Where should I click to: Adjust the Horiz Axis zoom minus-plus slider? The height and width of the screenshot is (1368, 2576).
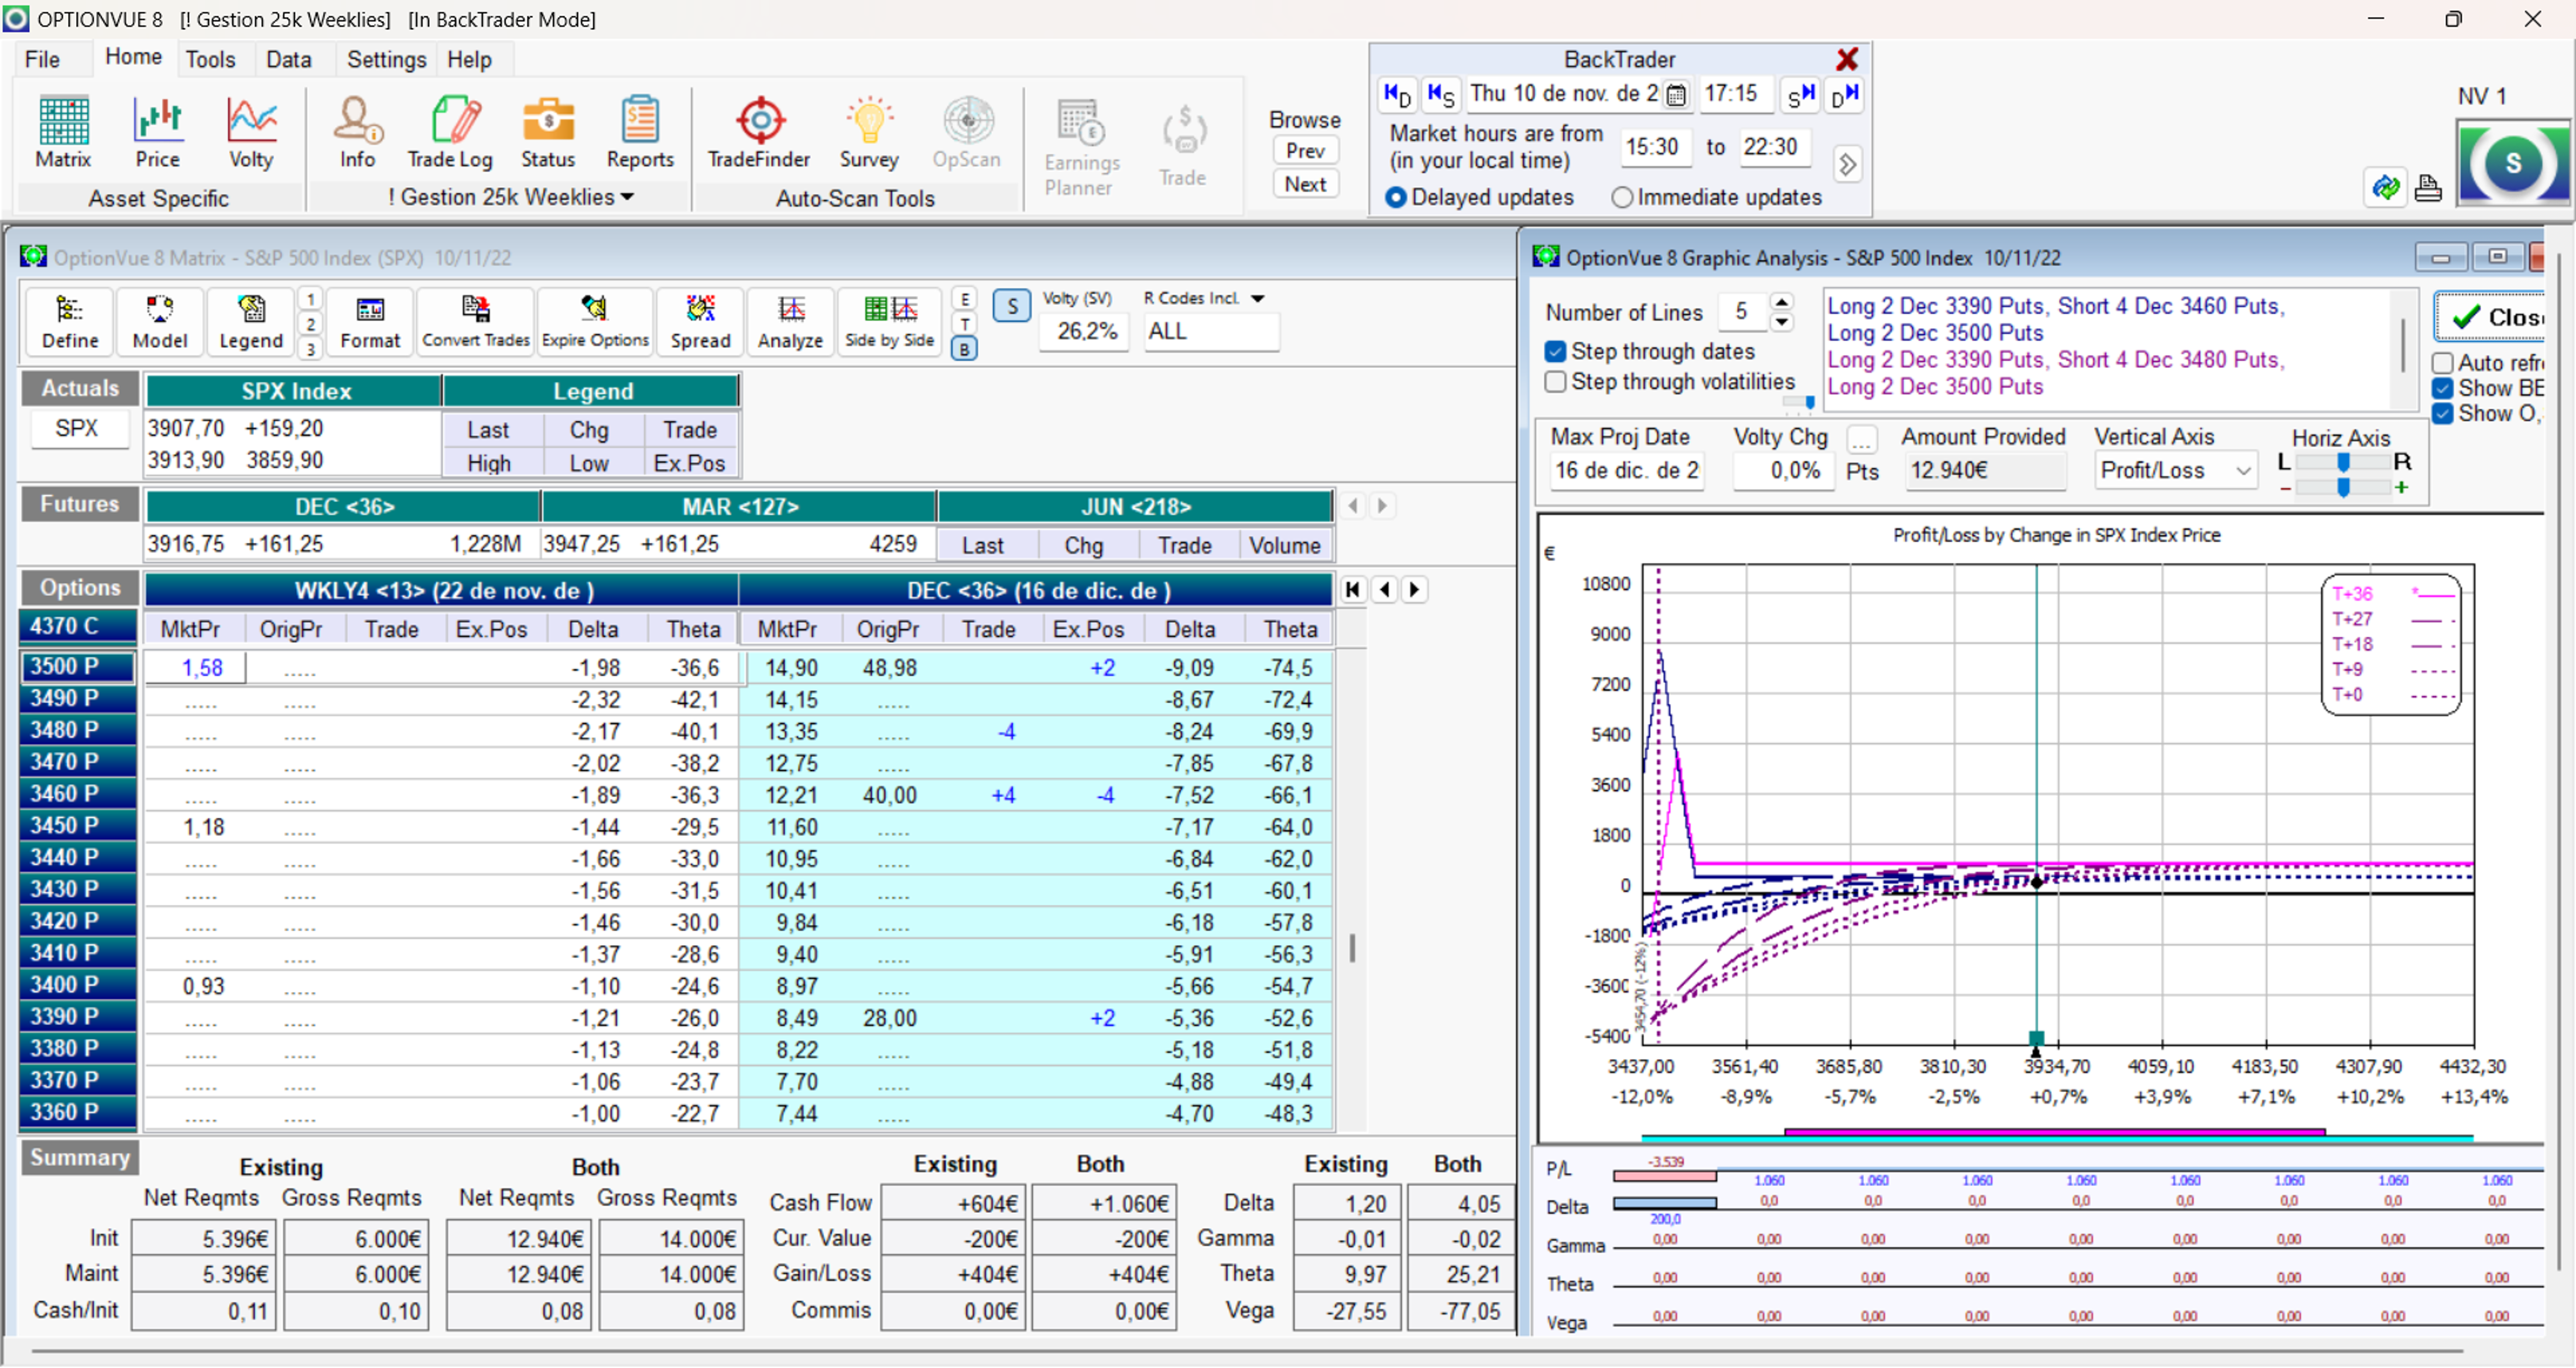[2342, 487]
